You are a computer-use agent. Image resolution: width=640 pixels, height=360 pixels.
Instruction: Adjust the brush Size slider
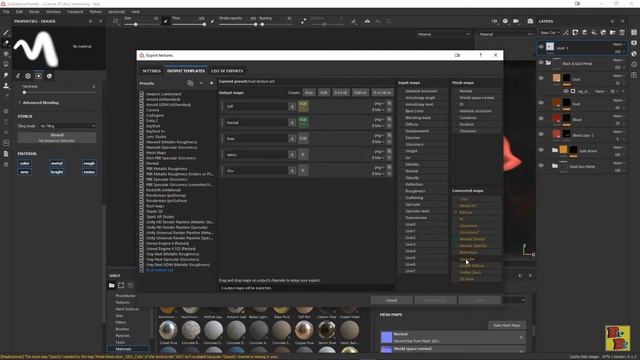click(x=141, y=24)
